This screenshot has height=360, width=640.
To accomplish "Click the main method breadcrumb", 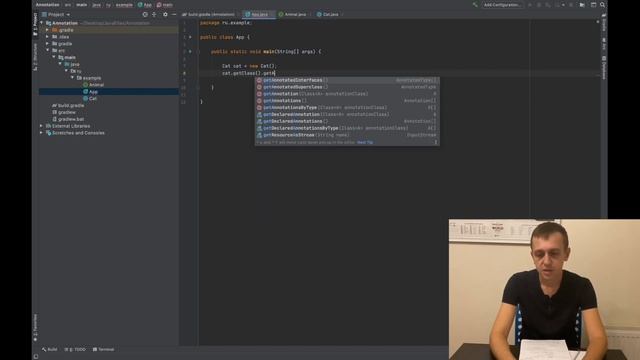I will (x=165, y=5).
